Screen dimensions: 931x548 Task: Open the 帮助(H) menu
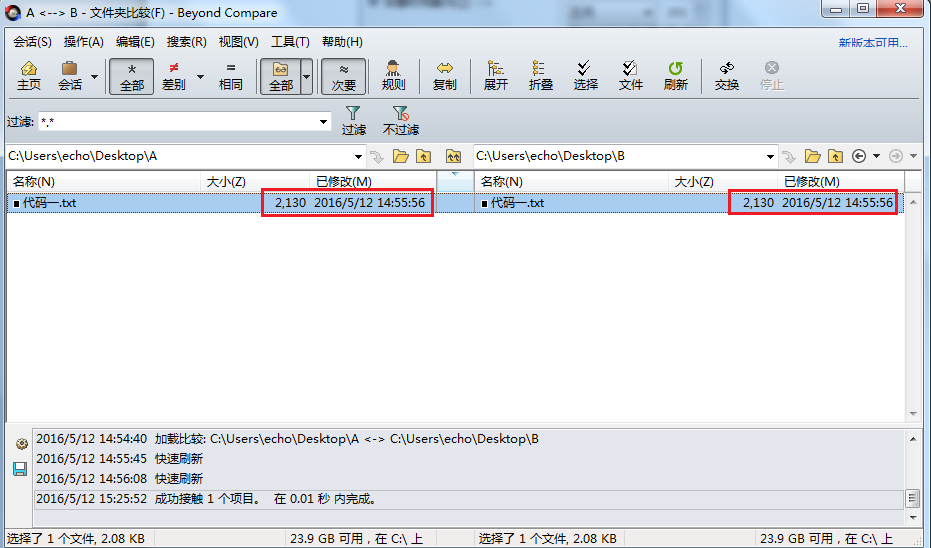coord(342,42)
